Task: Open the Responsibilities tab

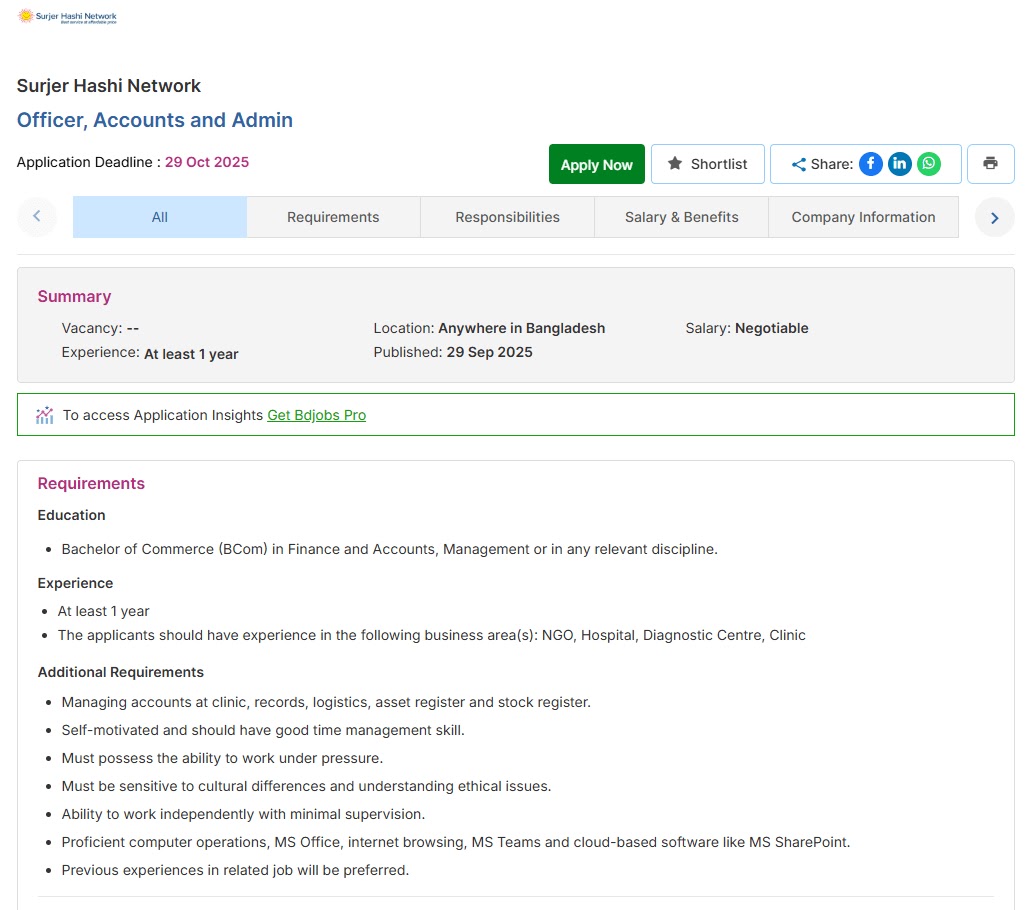Action: 507,217
